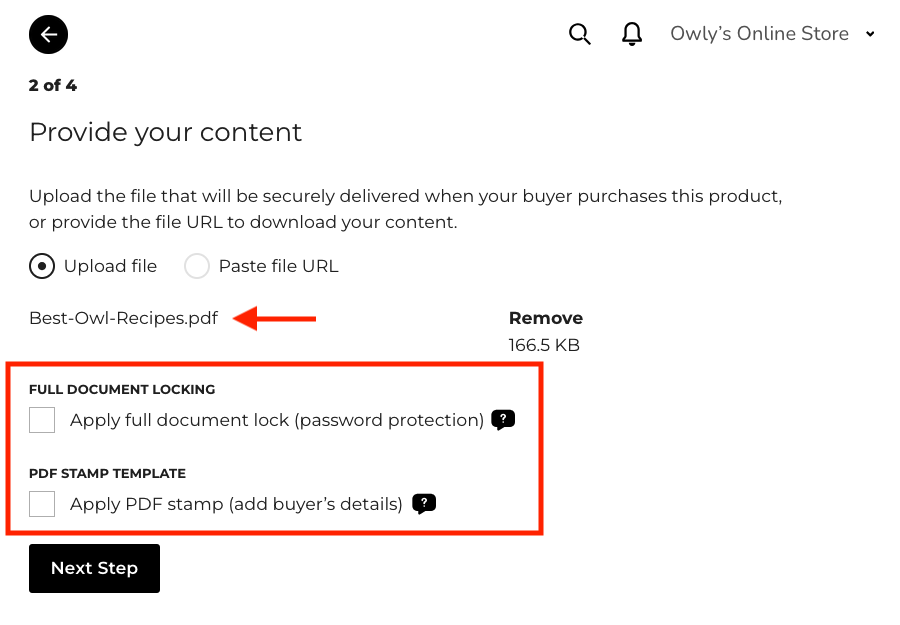Click help icon beside full document lock
900x625 pixels.
[x=503, y=420]
